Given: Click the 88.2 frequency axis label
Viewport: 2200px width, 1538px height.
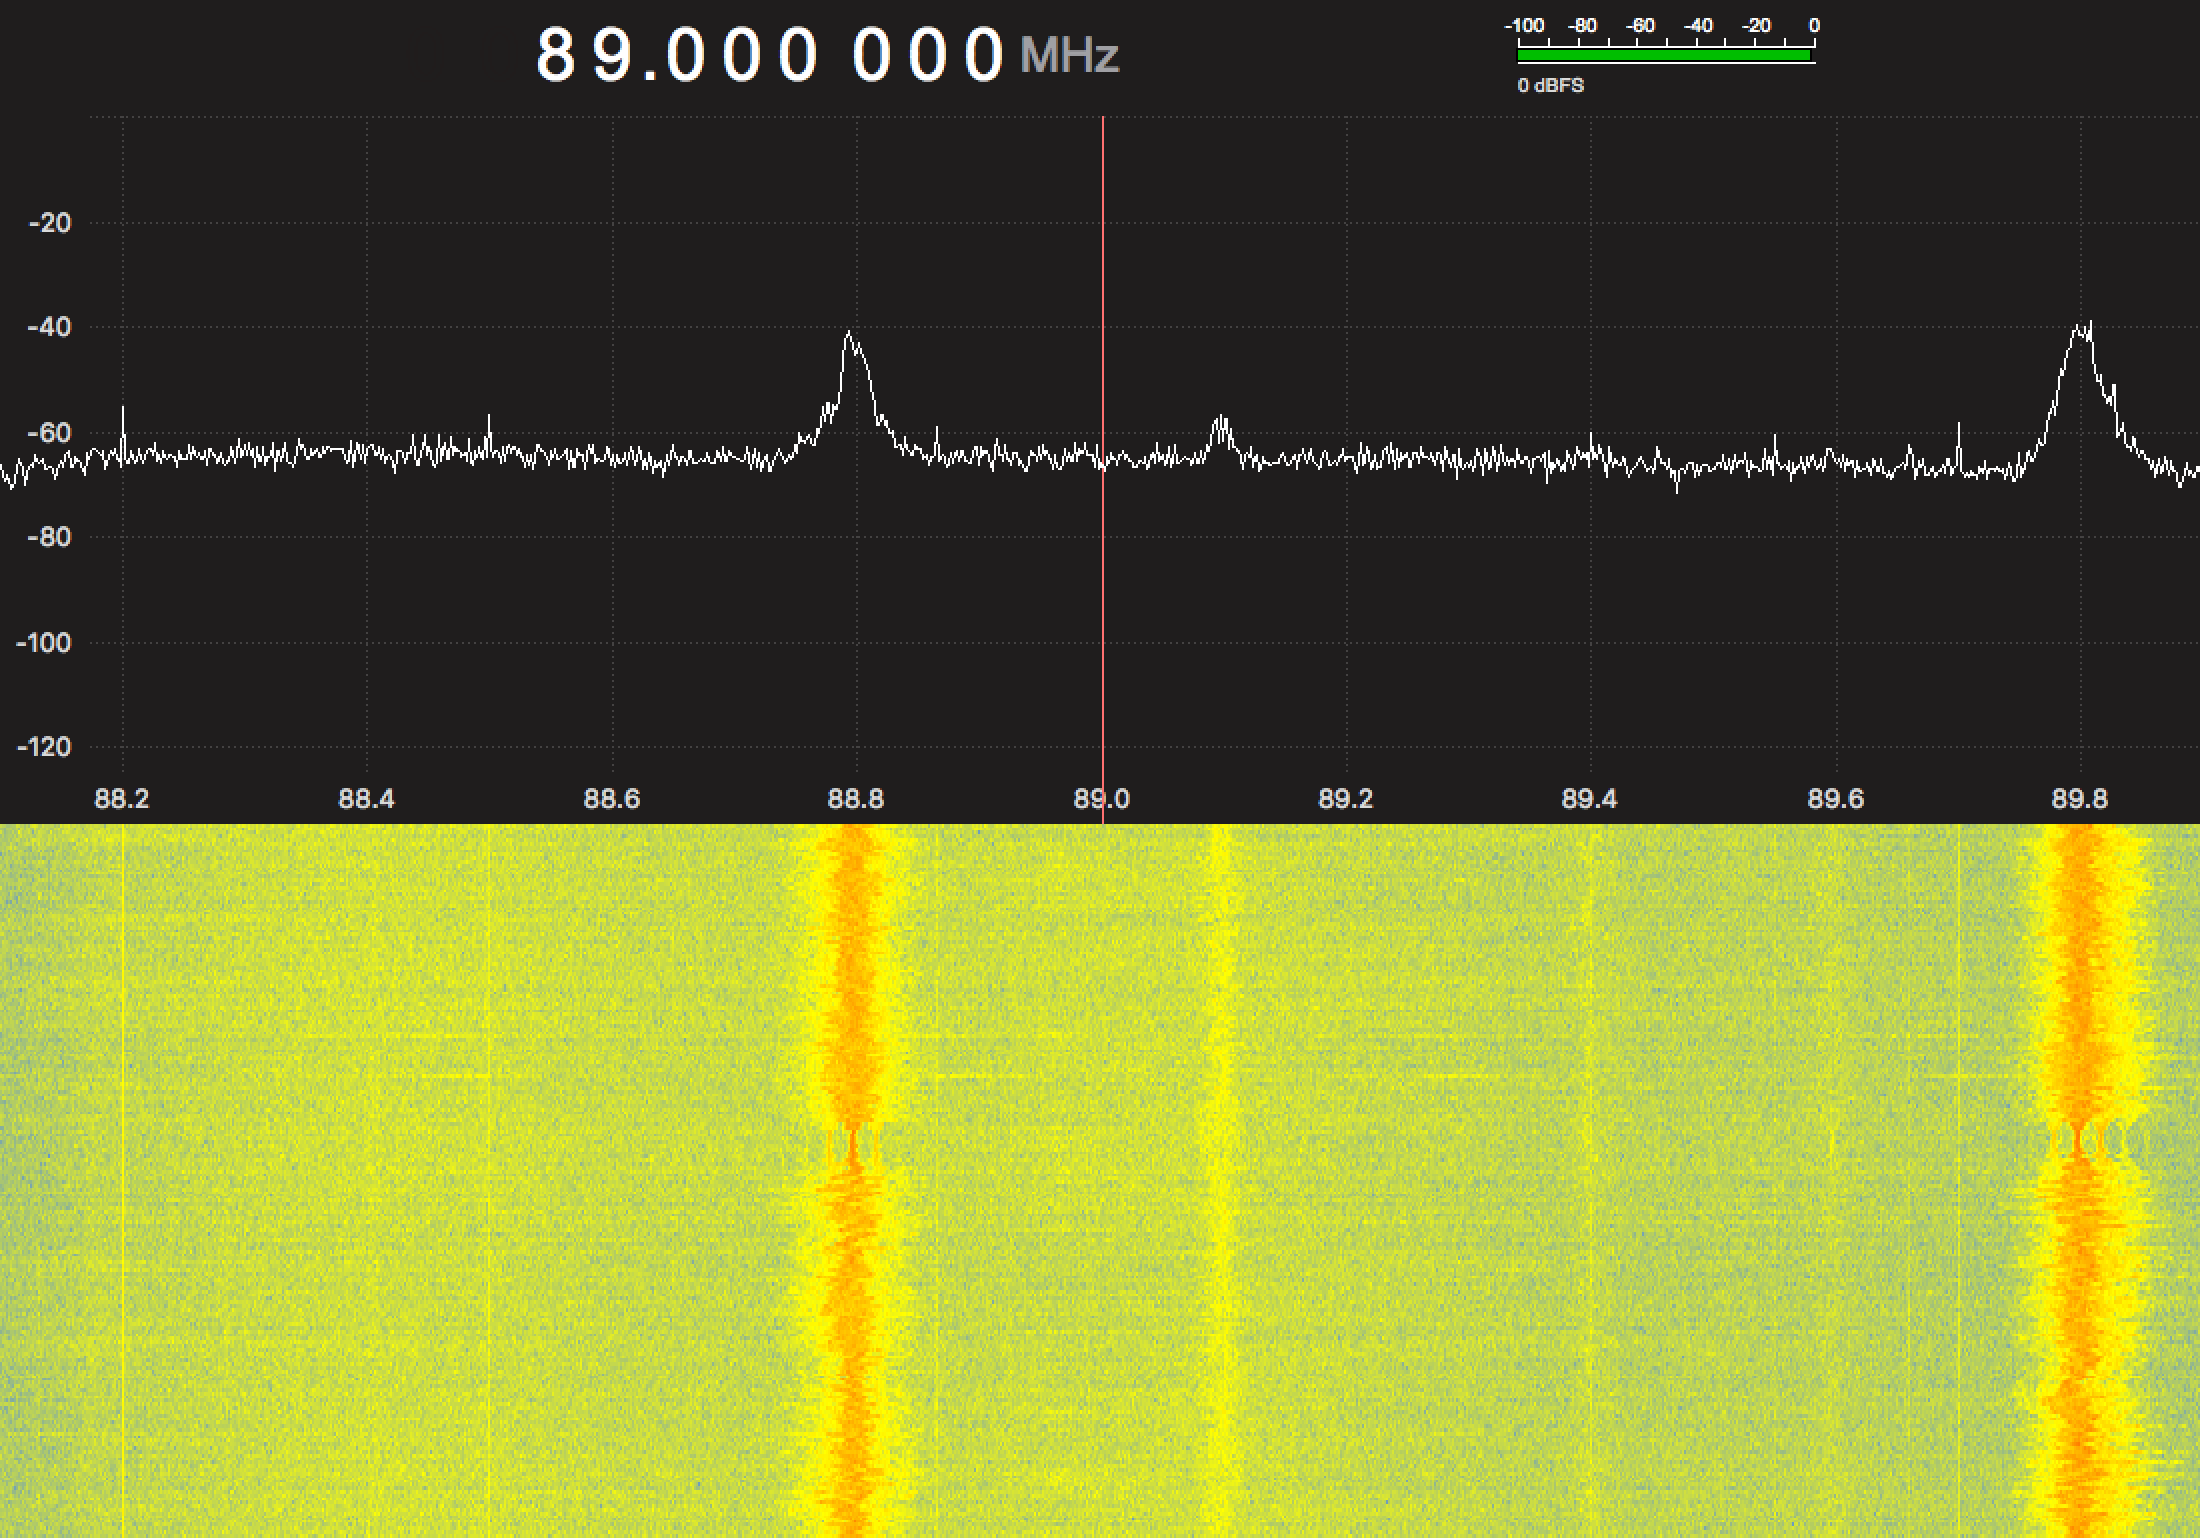Looking at the screenshot, I should [x=121, y=799].
